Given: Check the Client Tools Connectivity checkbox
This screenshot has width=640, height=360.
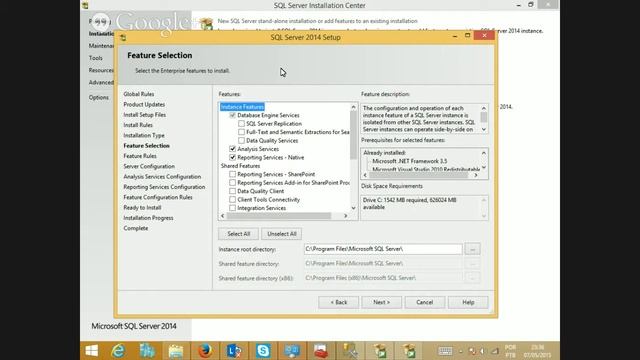Looking at the screenshot, I should pos(233,200).
